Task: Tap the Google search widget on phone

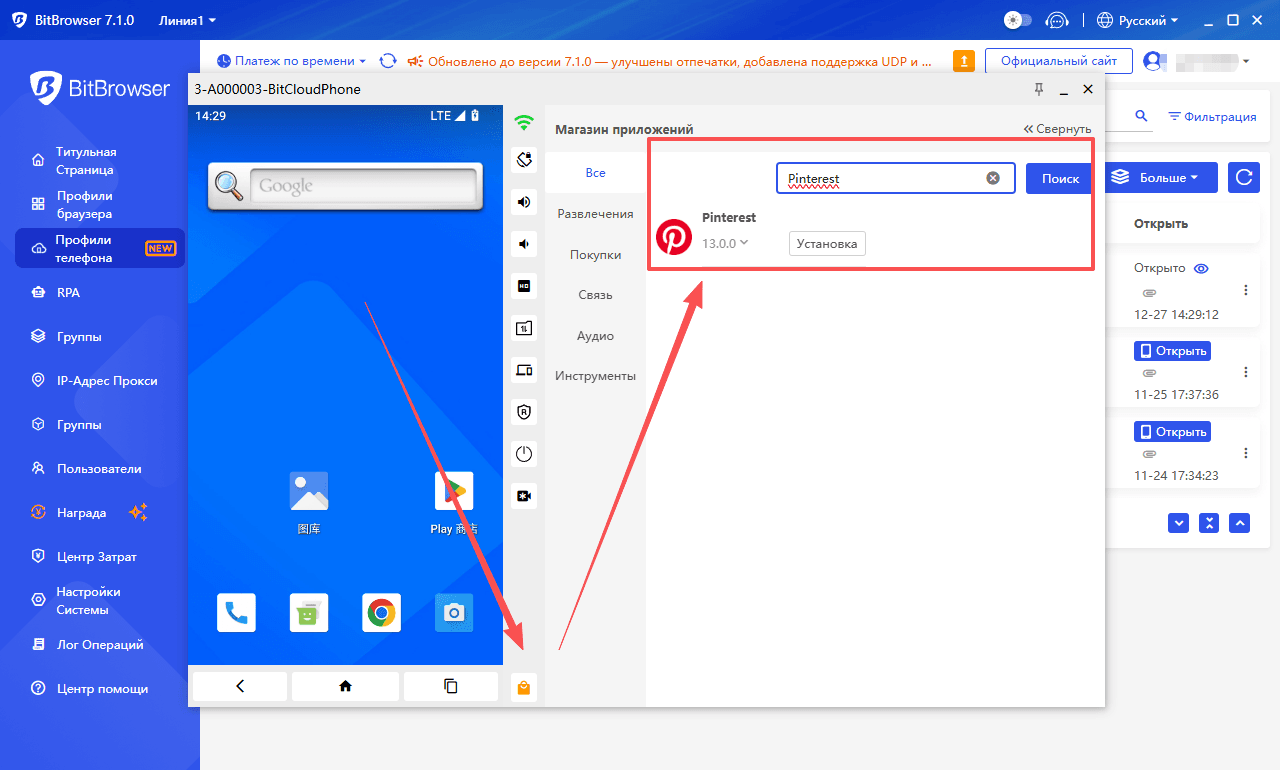Action: coord(344,186)
